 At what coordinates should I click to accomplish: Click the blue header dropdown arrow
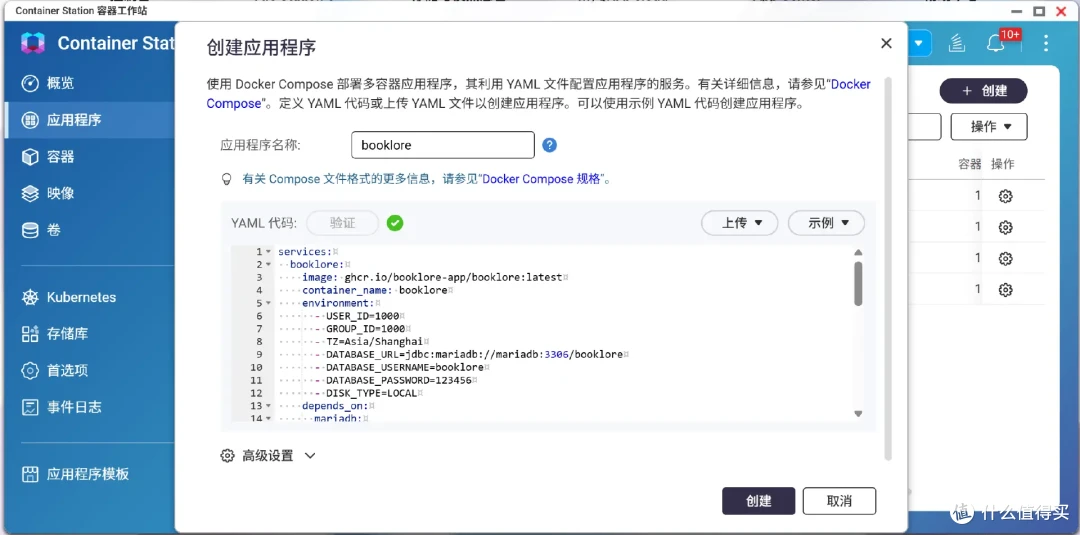920,43
